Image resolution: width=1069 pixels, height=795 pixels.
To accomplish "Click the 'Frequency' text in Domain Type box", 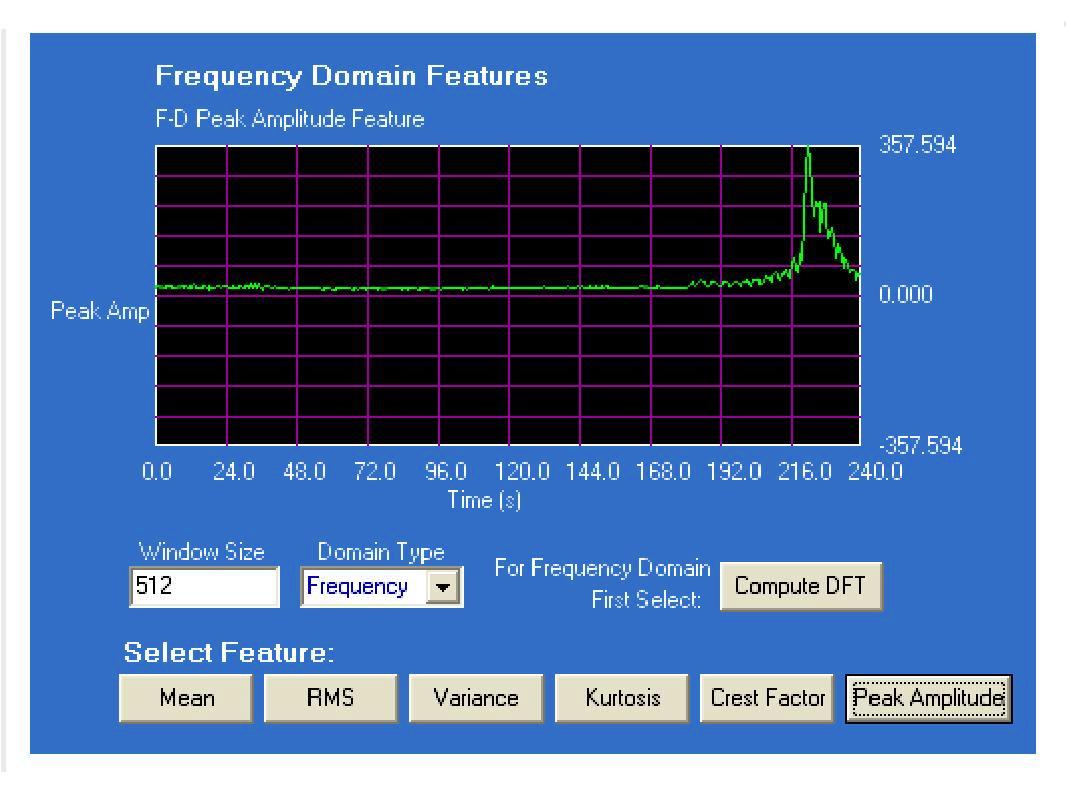I will pos(357,586).
